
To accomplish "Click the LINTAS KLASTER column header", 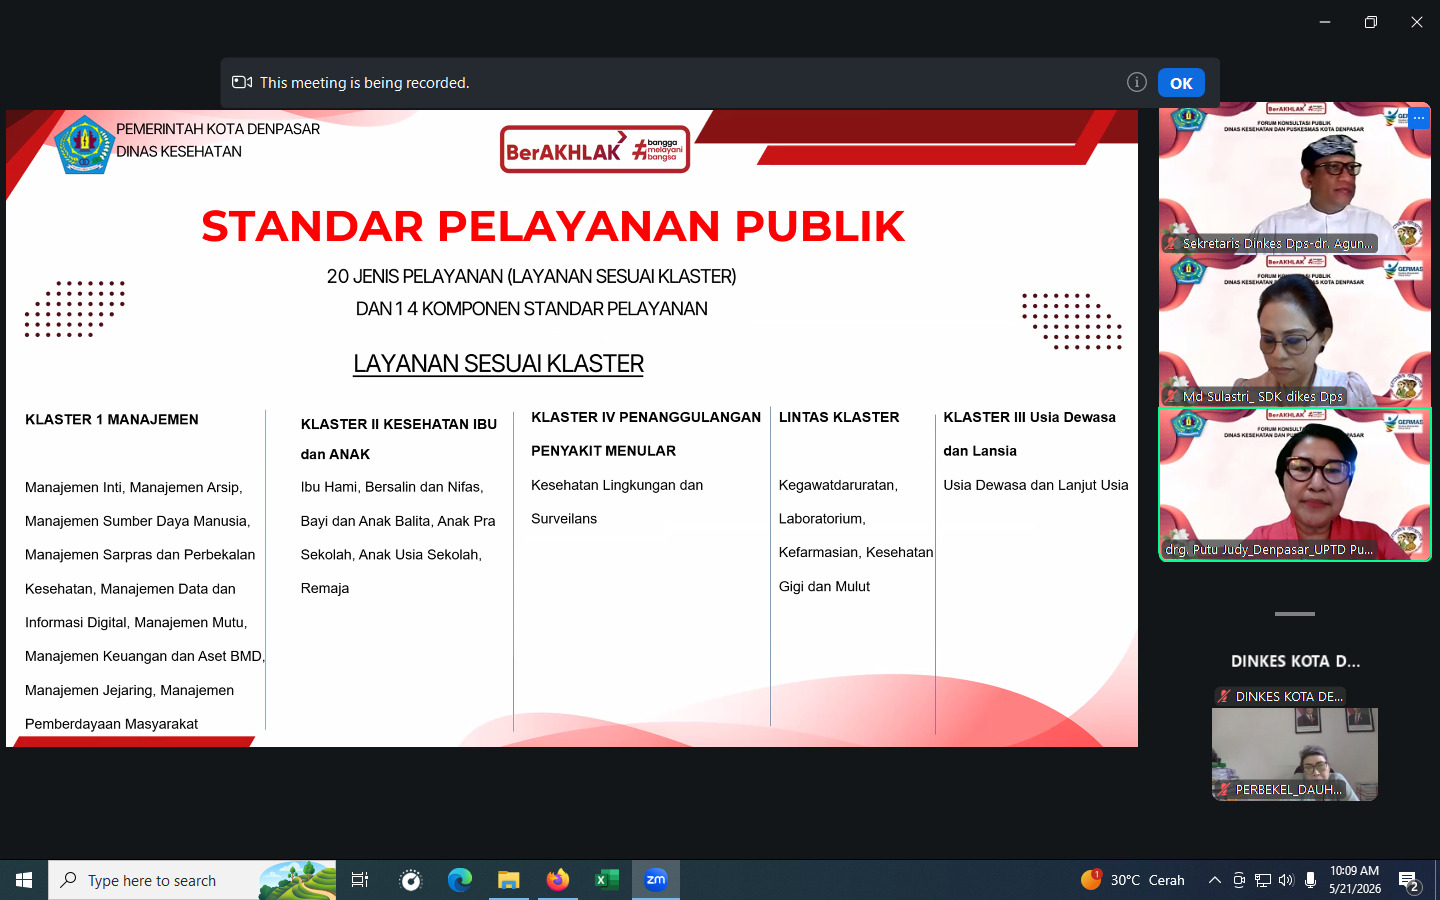I will 839,417.
